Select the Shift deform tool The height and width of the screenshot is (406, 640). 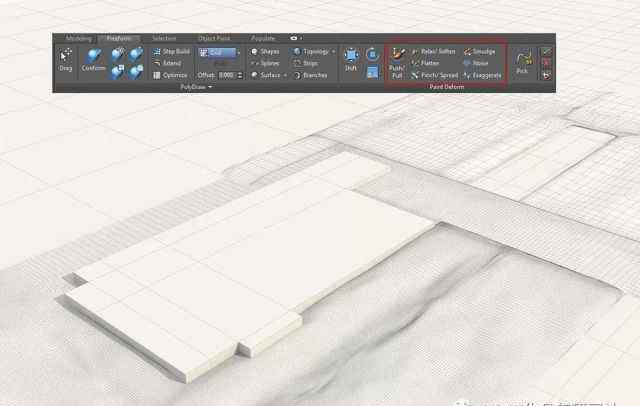351,60
